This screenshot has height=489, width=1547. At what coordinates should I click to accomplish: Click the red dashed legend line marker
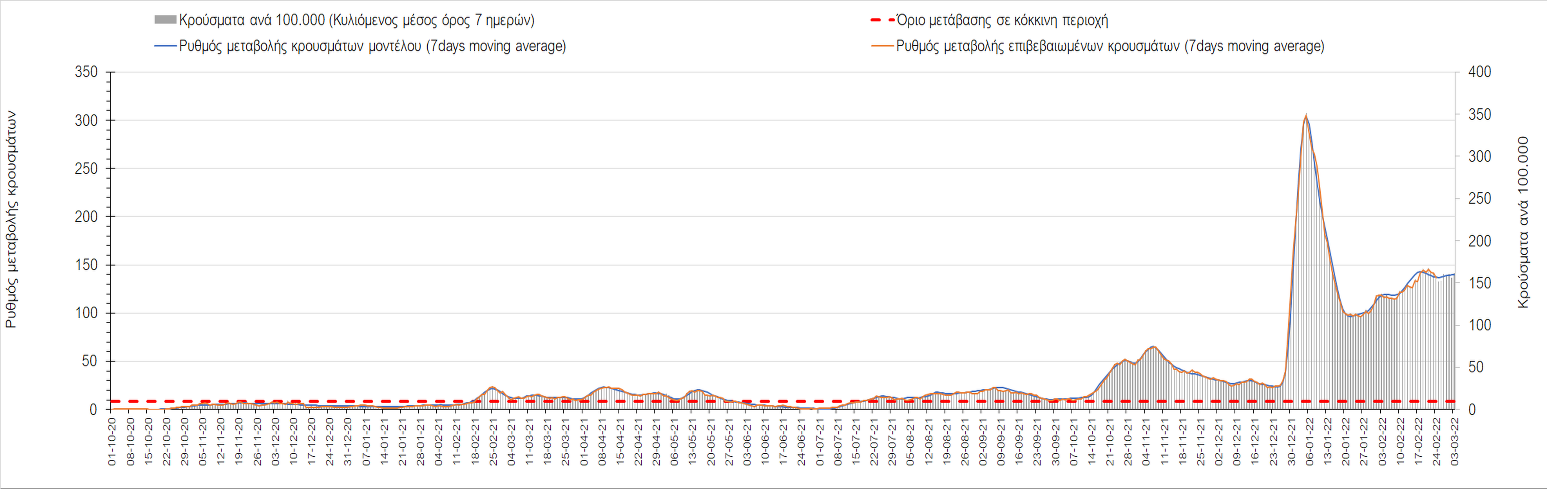click(x=881, y=20)
